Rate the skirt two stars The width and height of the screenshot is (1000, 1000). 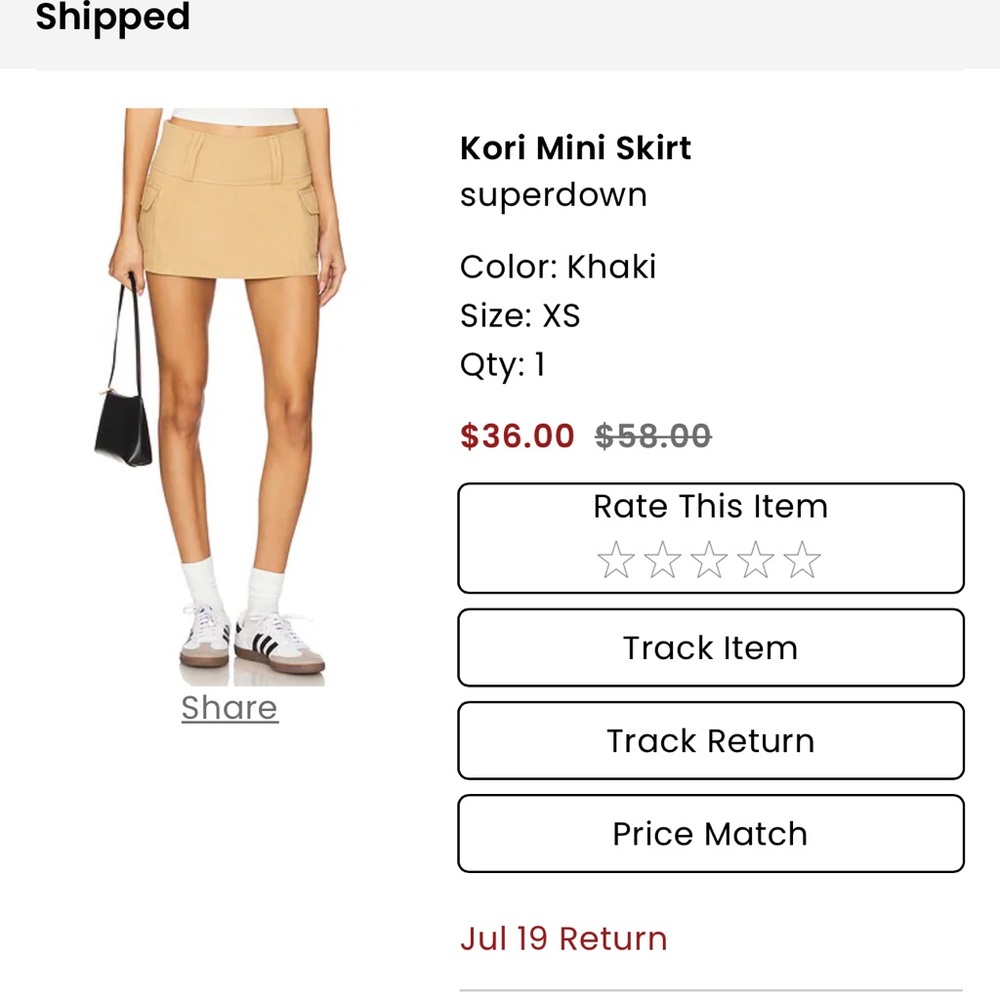(x=661, y=560)
